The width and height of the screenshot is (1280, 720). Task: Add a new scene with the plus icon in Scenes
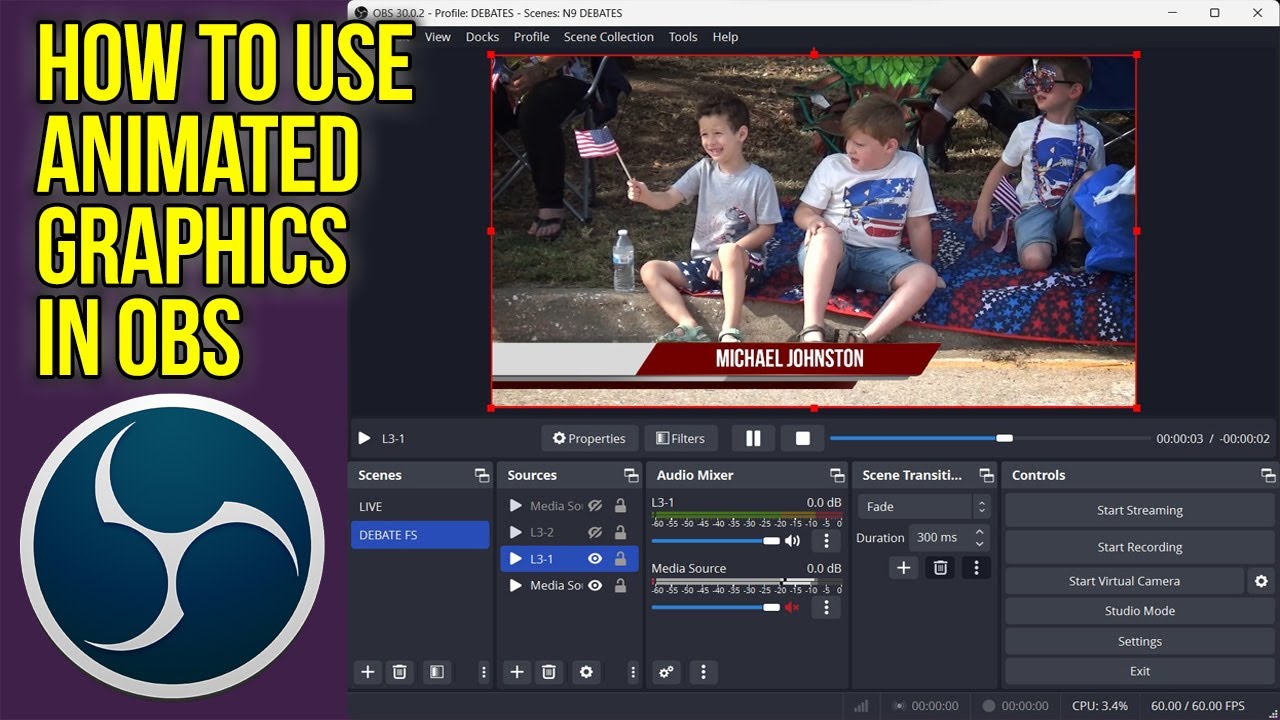pos(367,672)
